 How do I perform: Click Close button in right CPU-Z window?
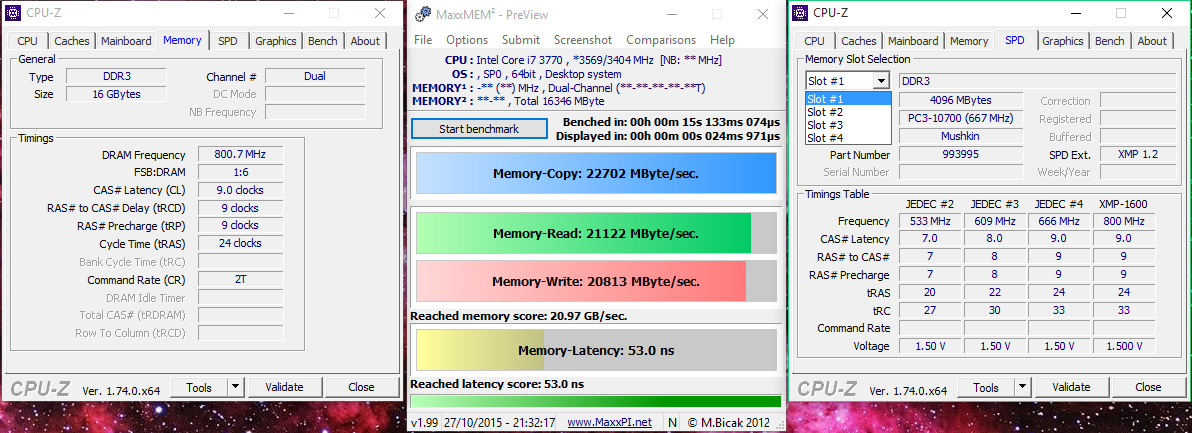[1148, 387]
